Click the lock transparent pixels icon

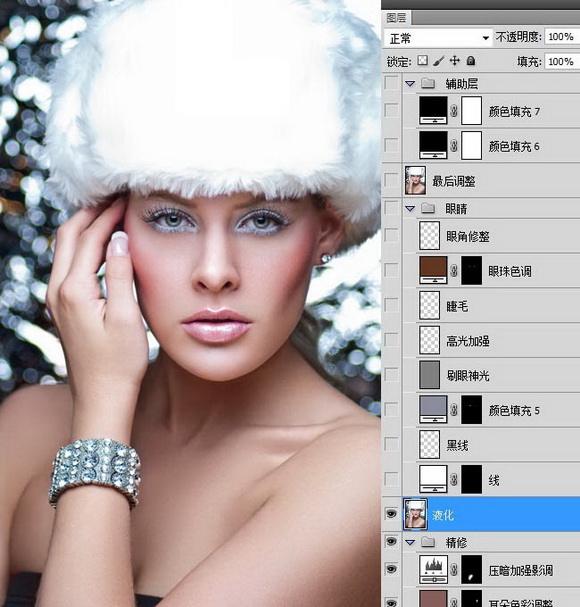[x=422, y=61]
